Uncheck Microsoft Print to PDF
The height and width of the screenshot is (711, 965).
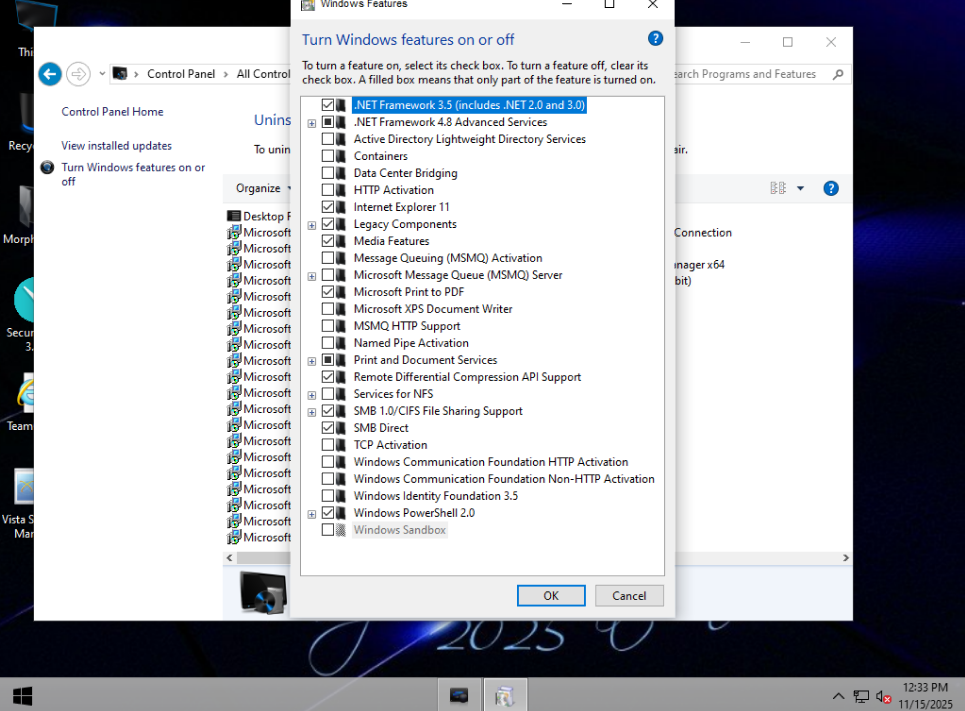point(328,292)
